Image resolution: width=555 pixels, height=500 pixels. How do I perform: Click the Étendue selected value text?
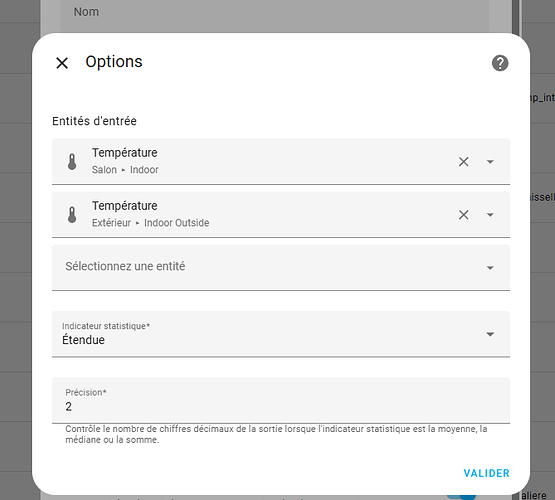[84, 340]
